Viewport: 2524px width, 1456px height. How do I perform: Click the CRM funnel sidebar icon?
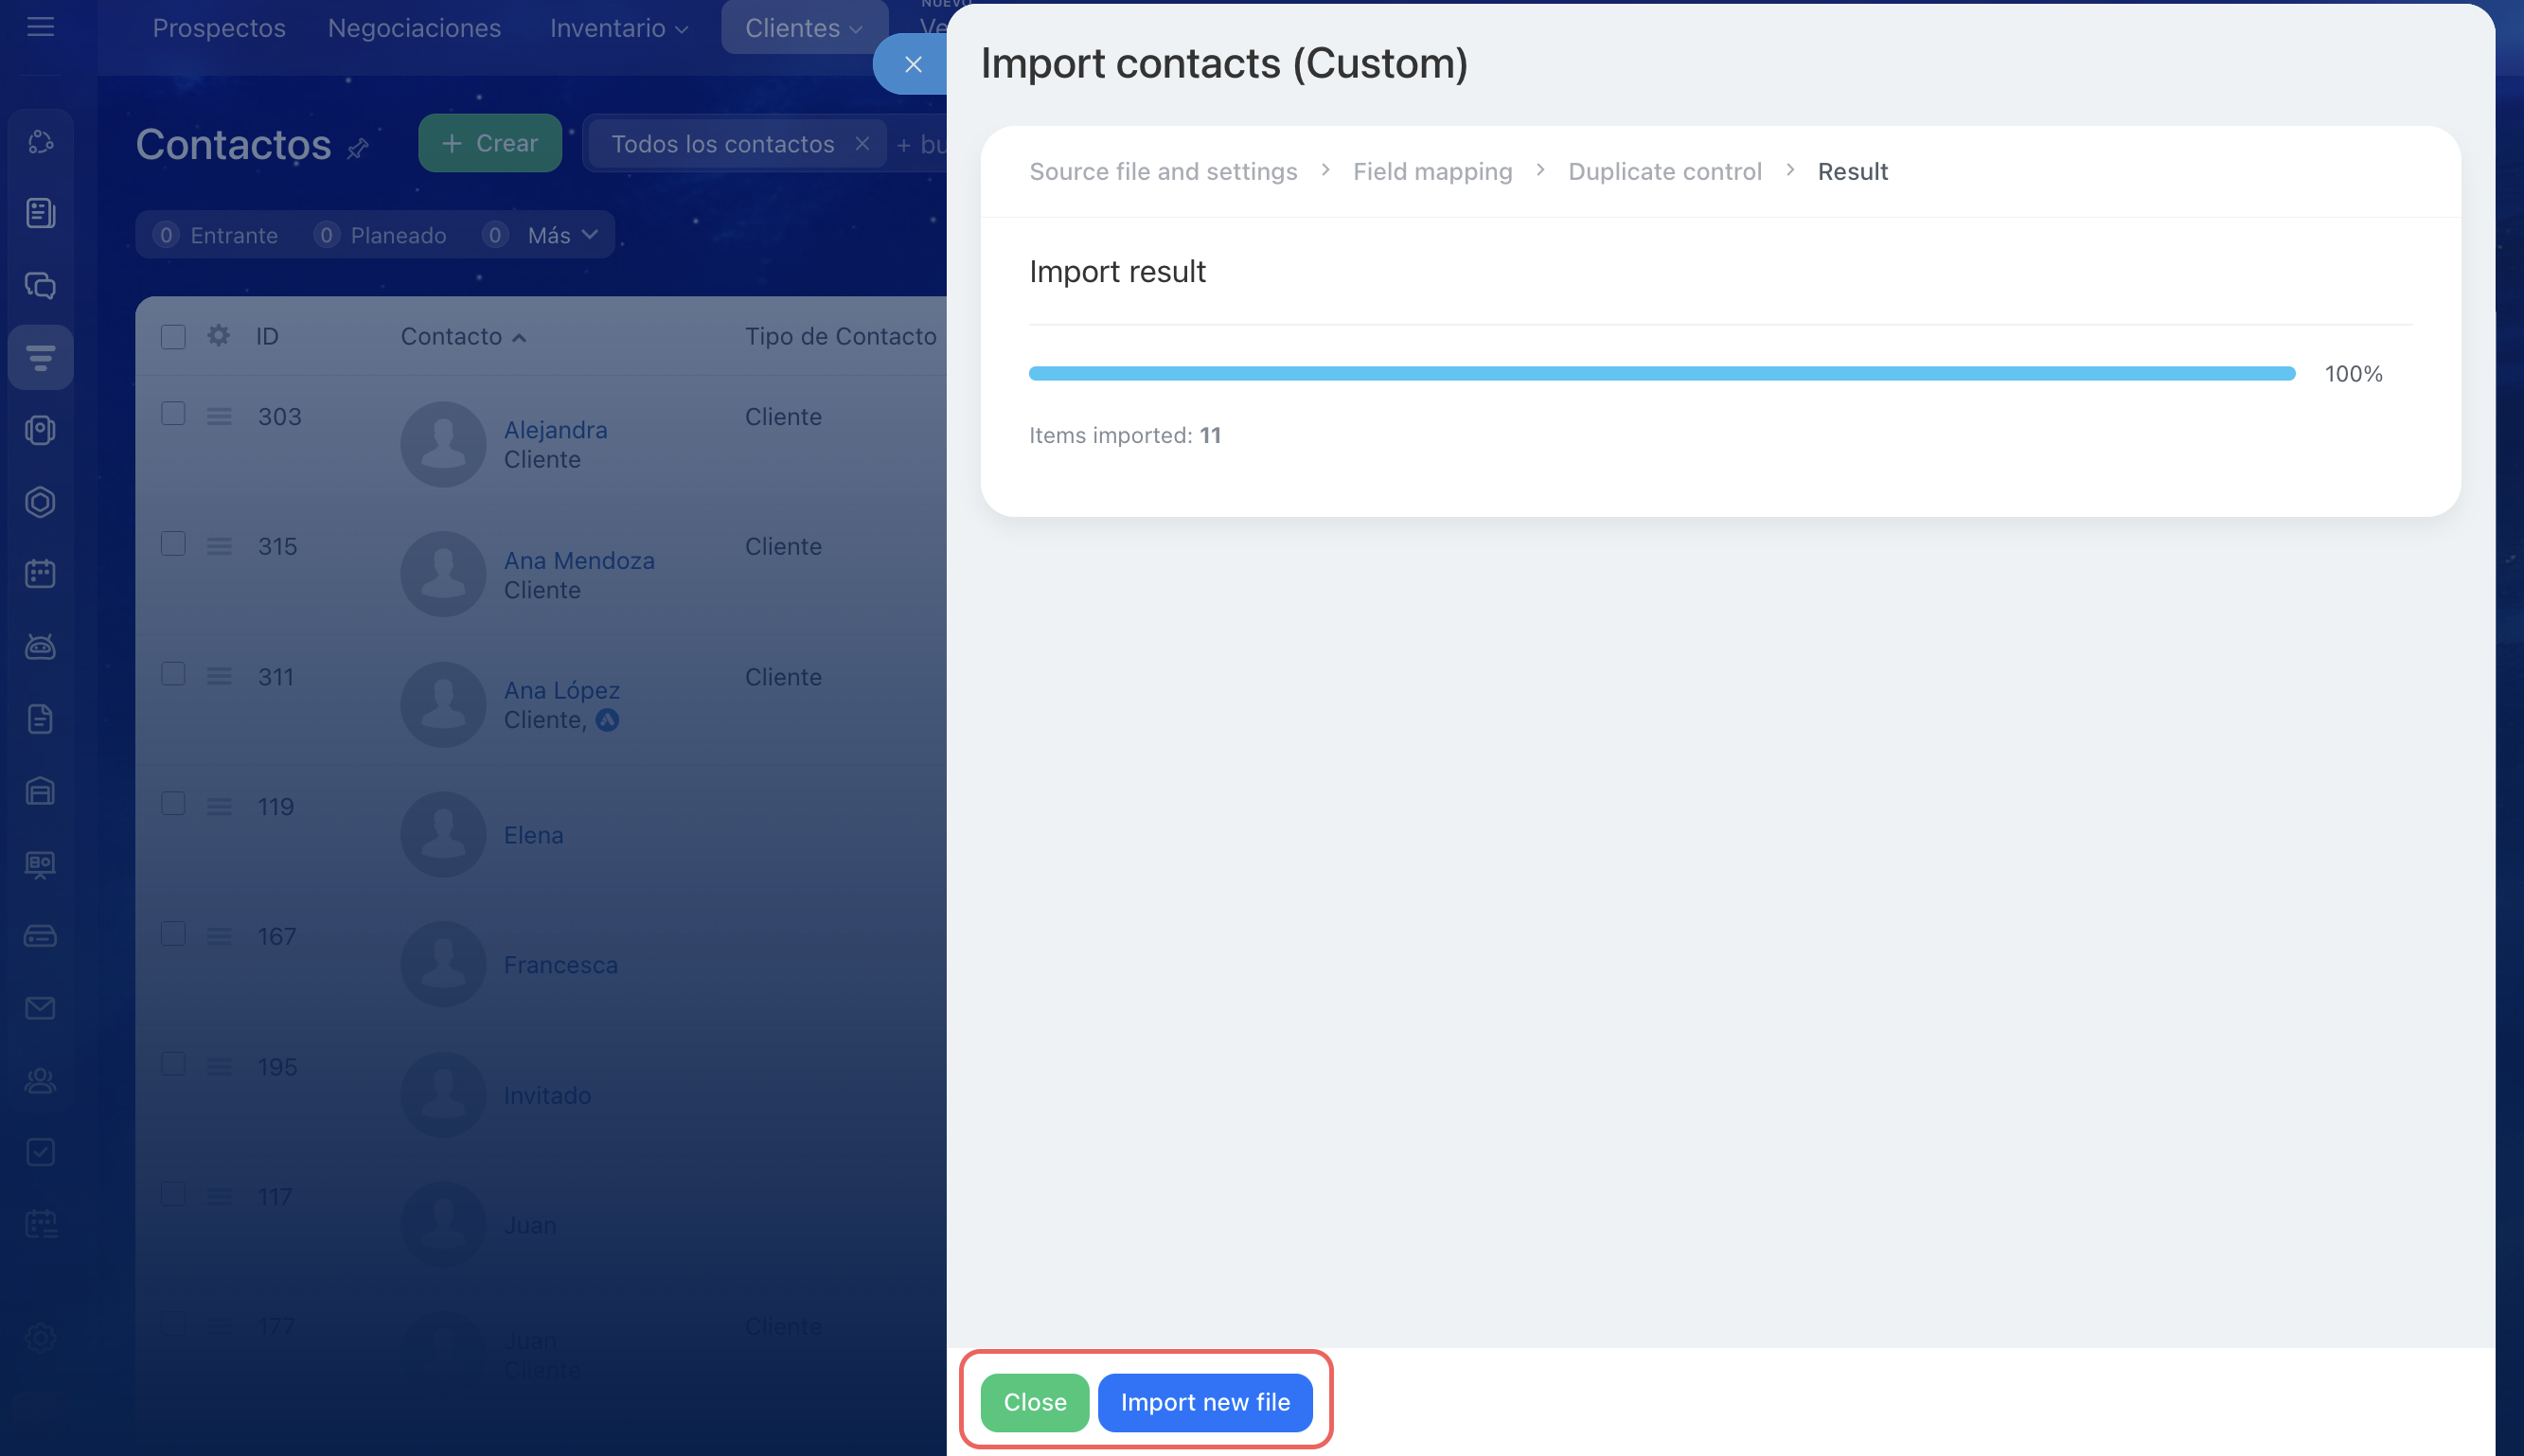click(x=40, y=358)
